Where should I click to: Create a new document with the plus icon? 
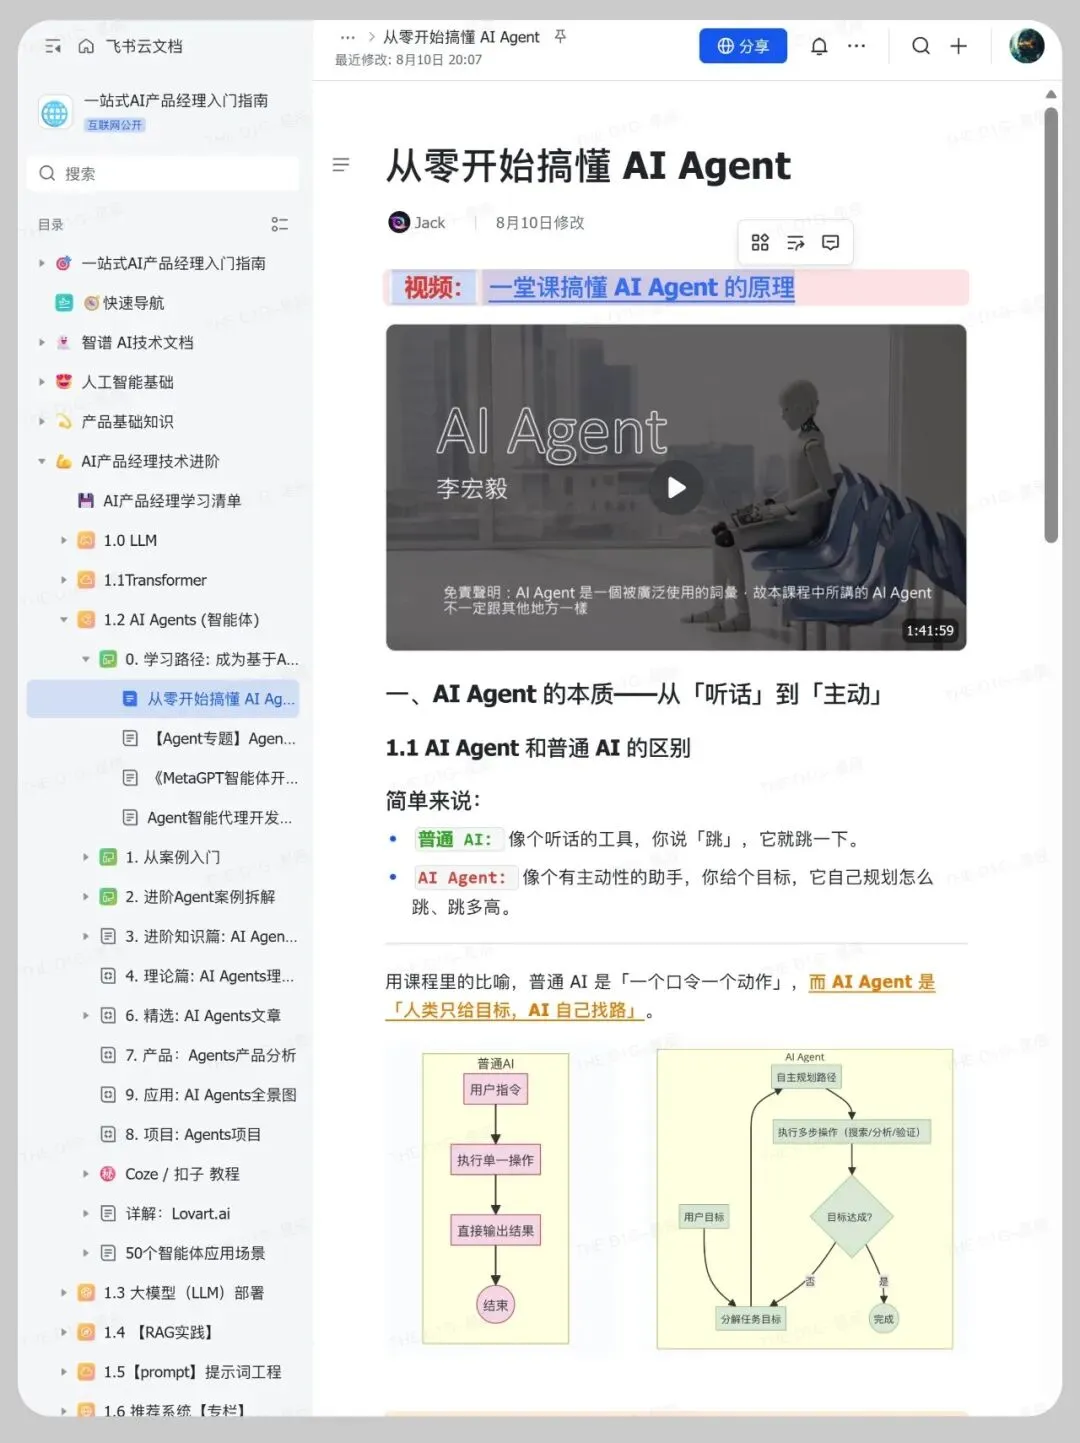[959, 46]
